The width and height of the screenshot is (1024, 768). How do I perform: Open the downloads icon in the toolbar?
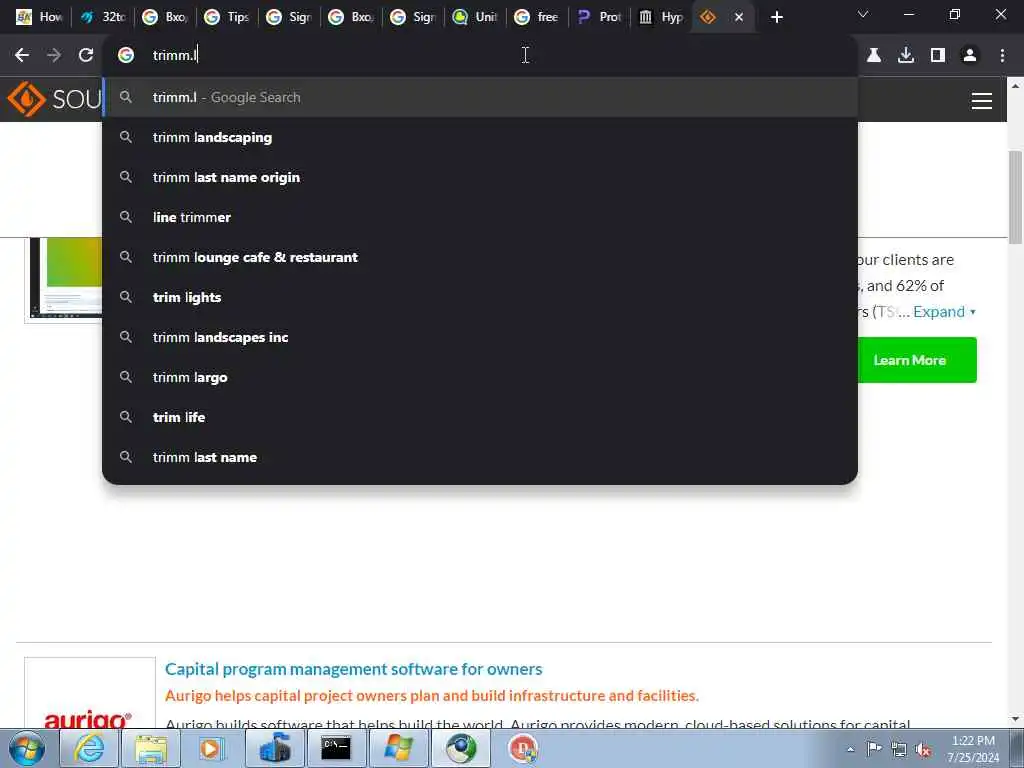click(x=906, y=56)
